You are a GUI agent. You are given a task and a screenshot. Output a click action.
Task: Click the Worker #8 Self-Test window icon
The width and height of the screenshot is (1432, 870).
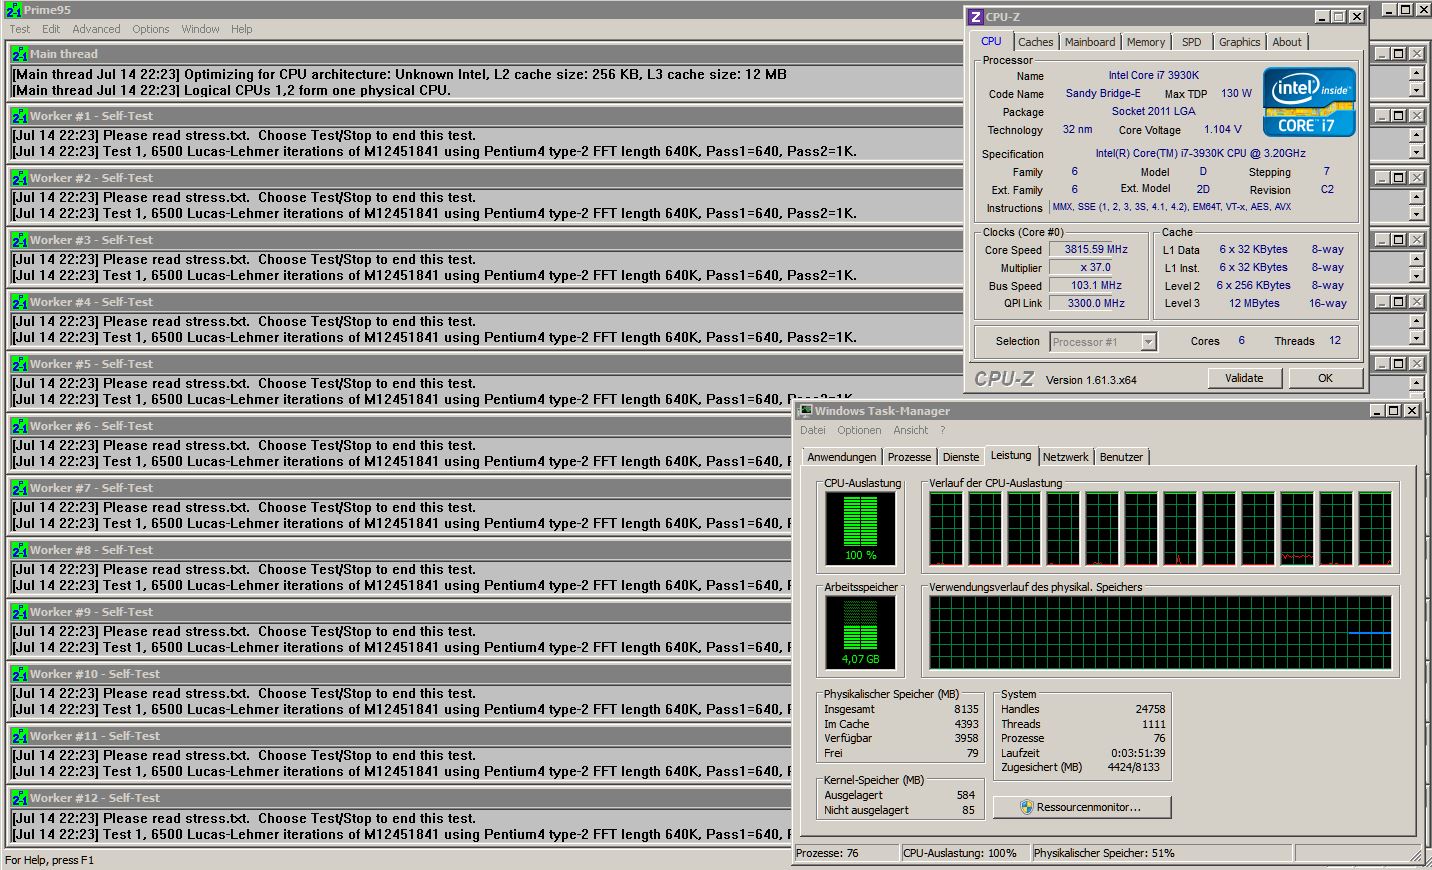click(19, 550)
